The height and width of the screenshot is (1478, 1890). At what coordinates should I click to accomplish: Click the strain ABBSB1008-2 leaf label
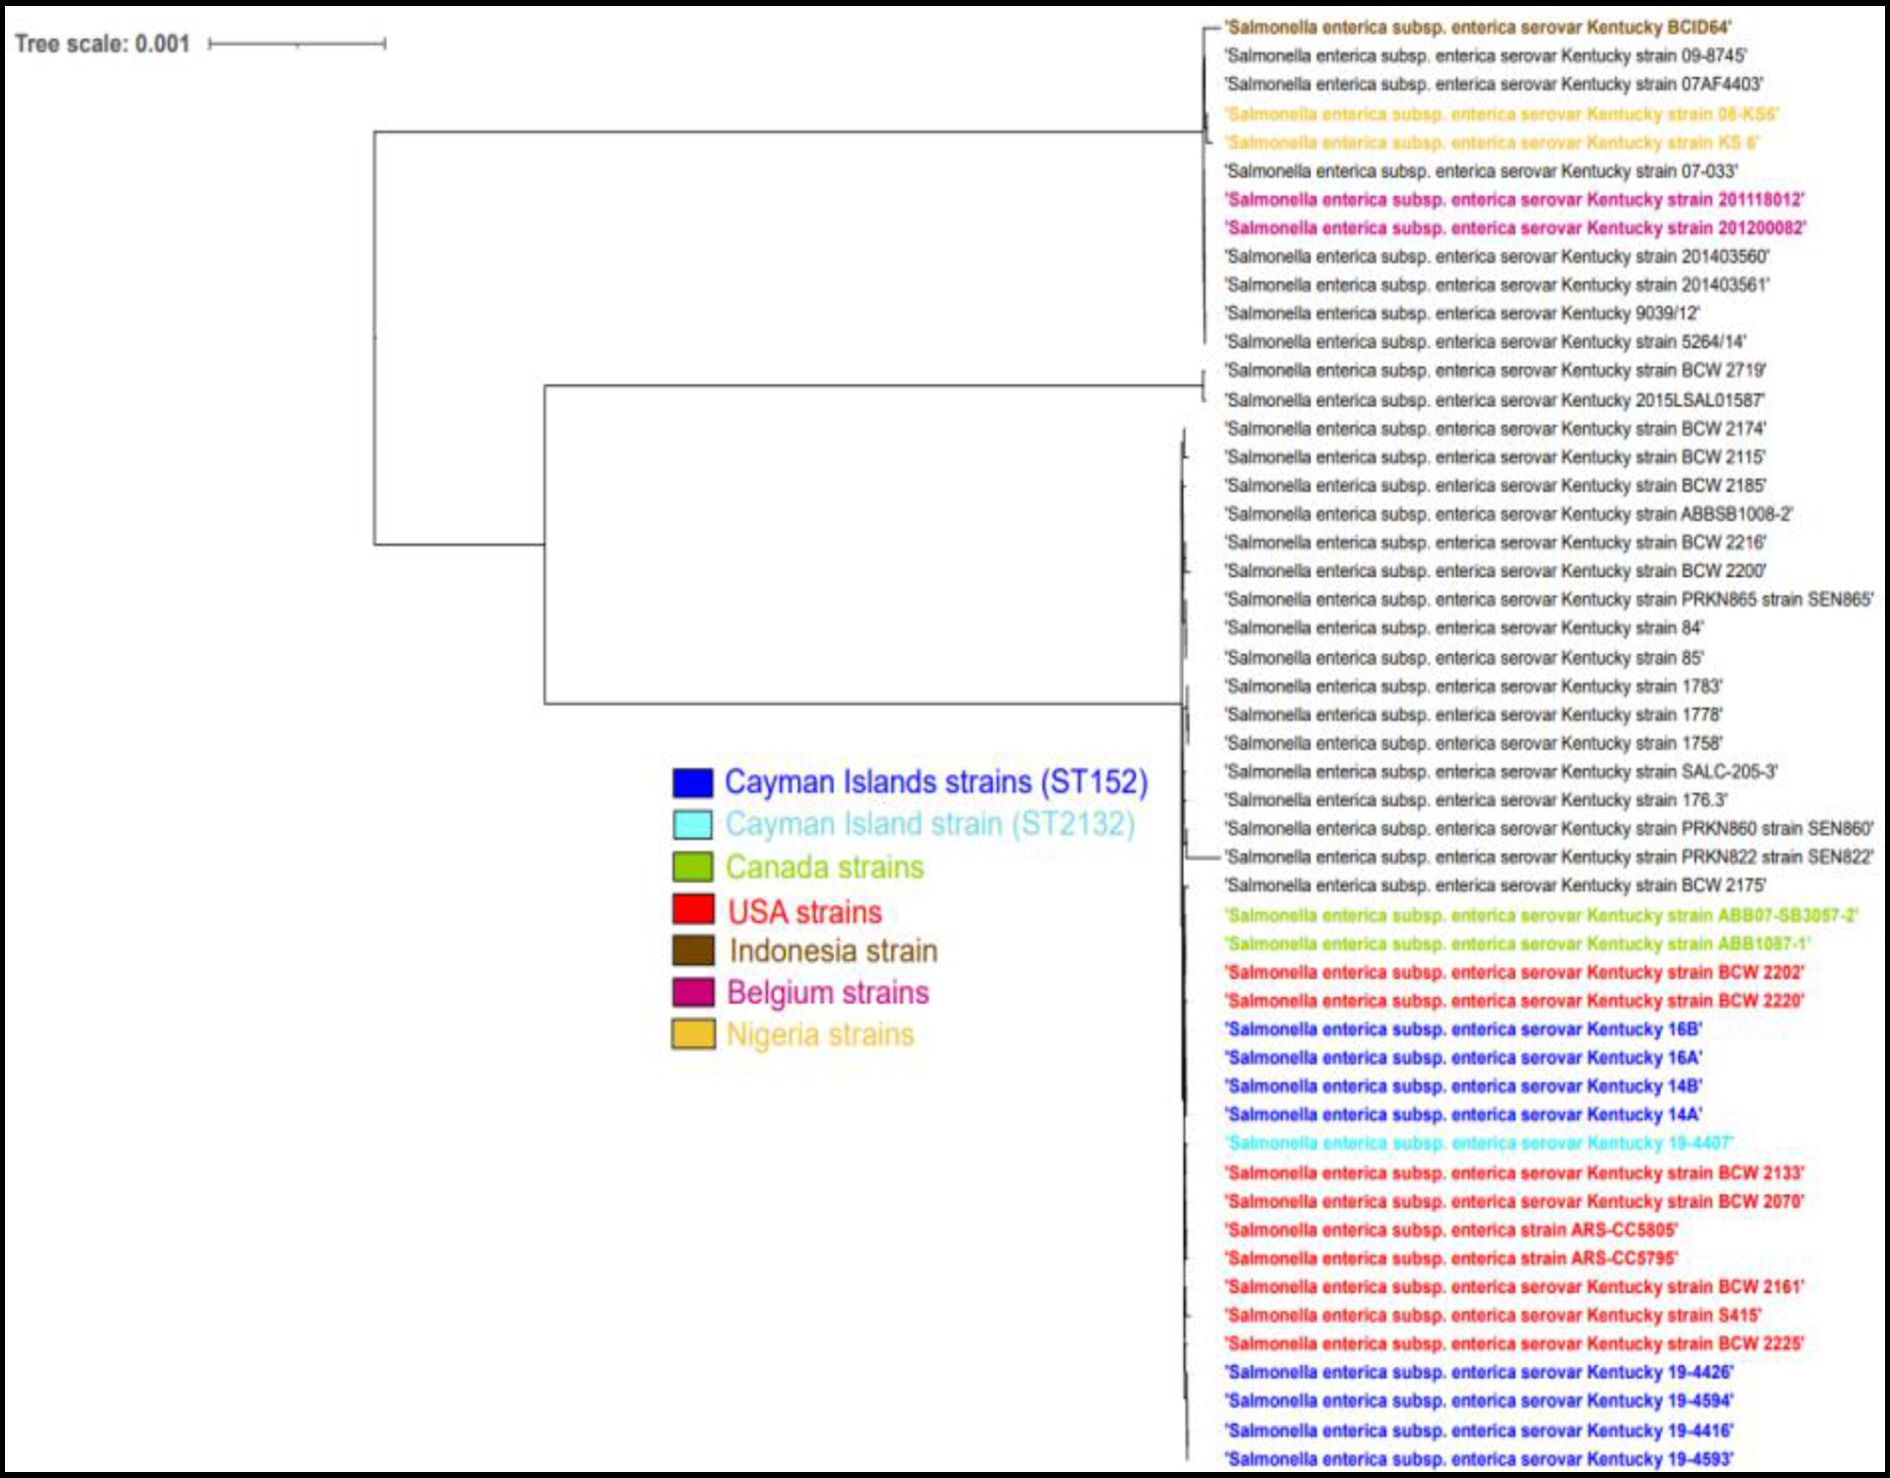[x=1509, y=514]
